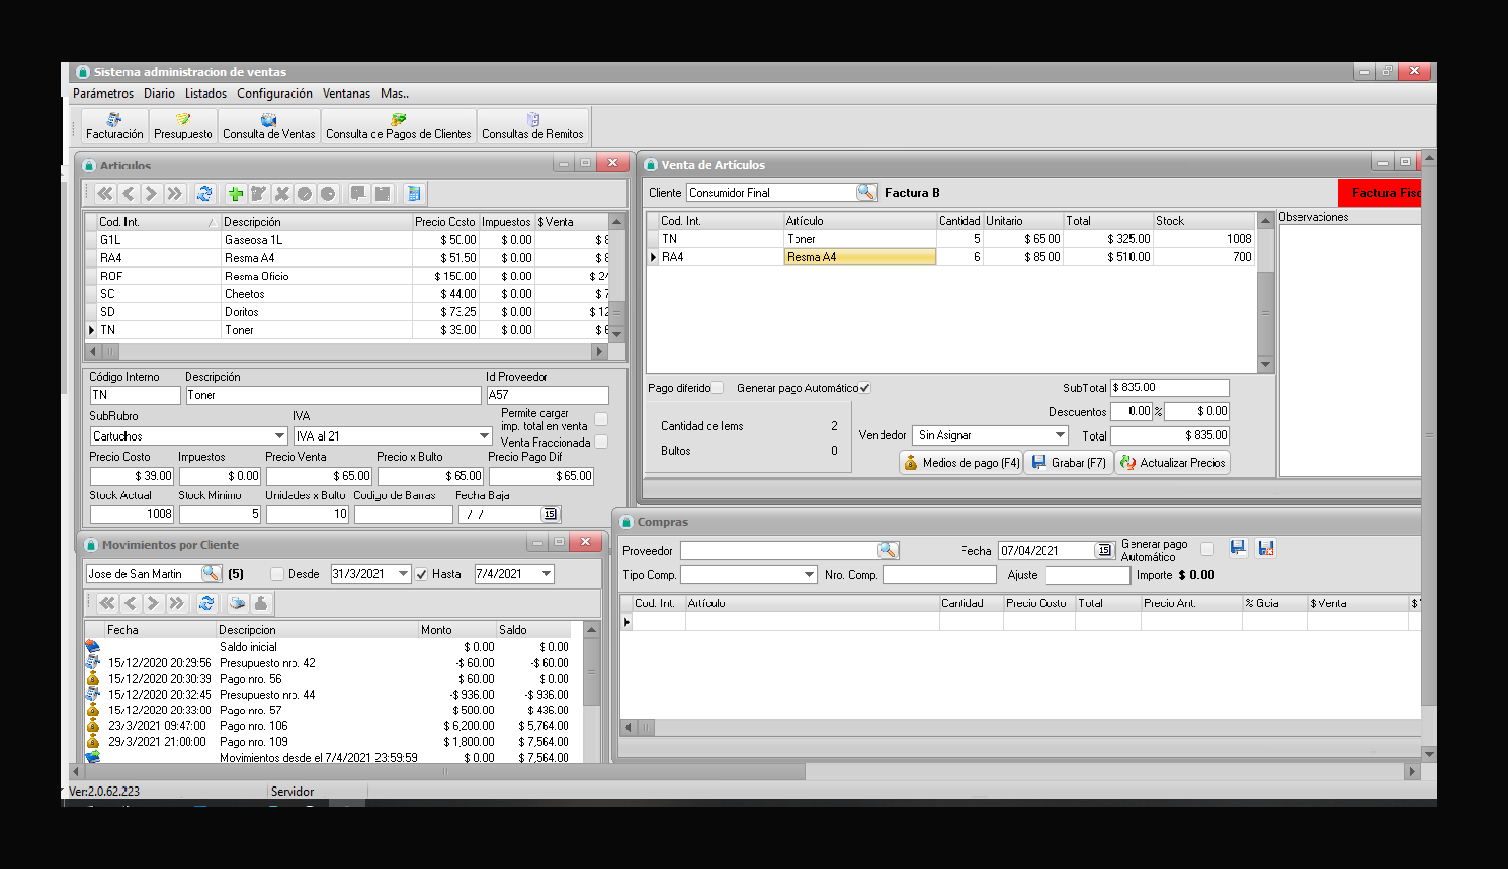This screenshot has width=1508, height=869.
Task: Expand the SubRubro dropdown
Action: (279, 436)
